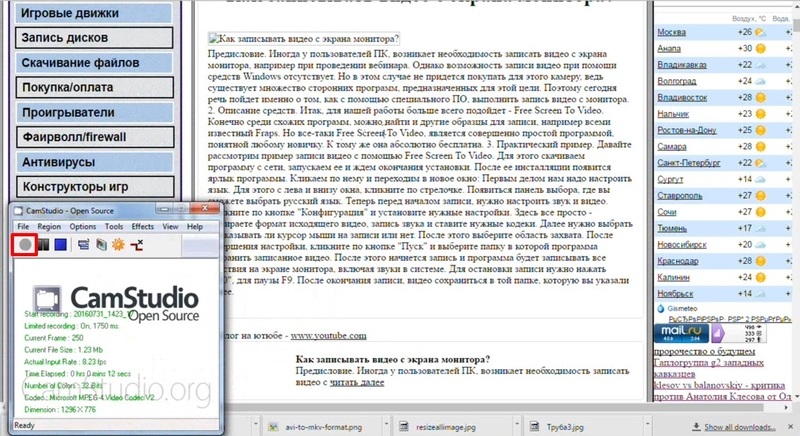Image resolution: width=800 pixels, height=436 pixels.
Task: Click the page horizontal scrollbar right arrow
Action: (788, 408)
